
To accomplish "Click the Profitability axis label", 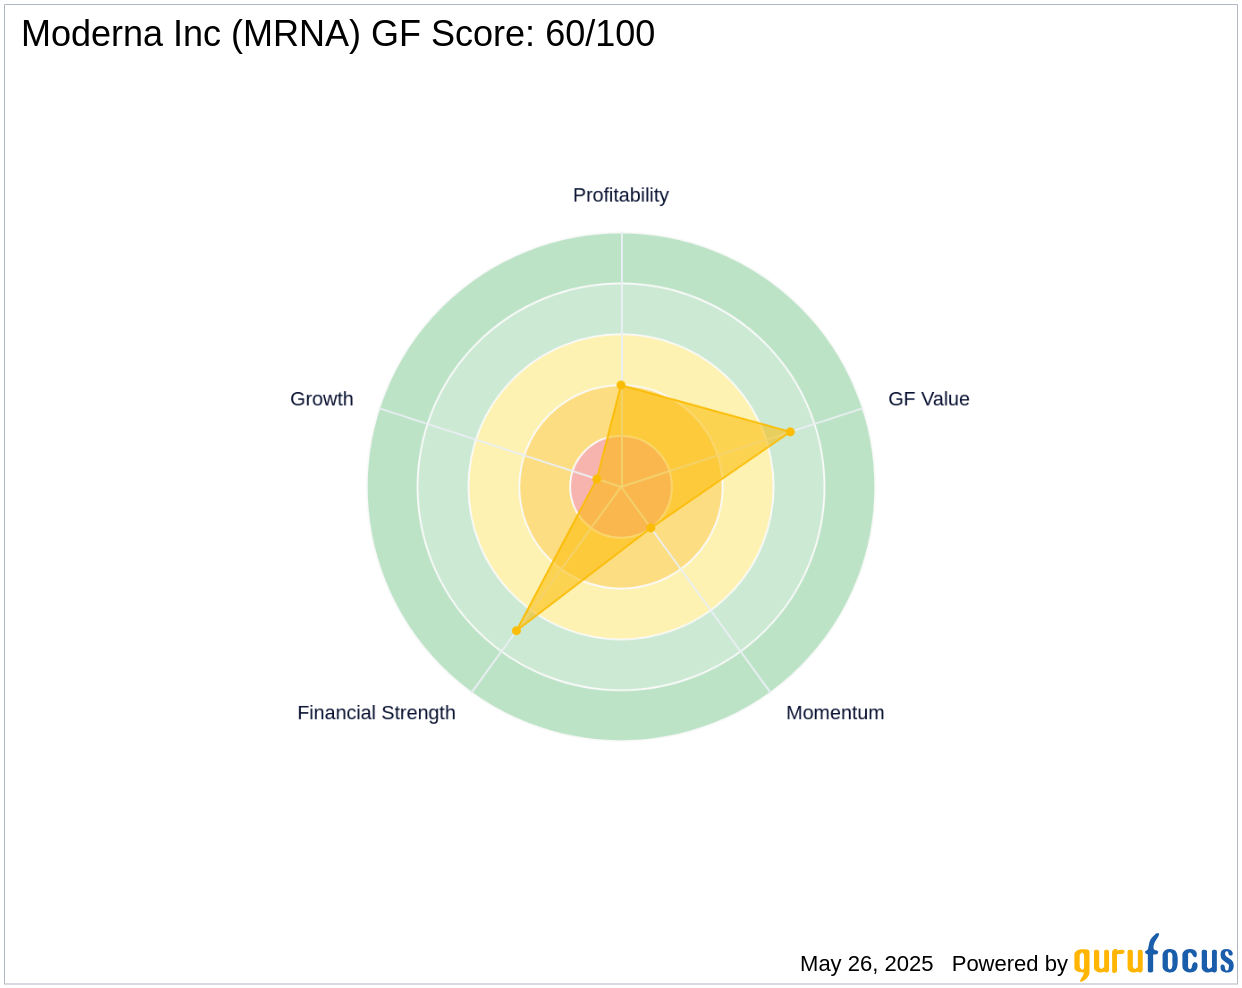I will tap(620, 195).
